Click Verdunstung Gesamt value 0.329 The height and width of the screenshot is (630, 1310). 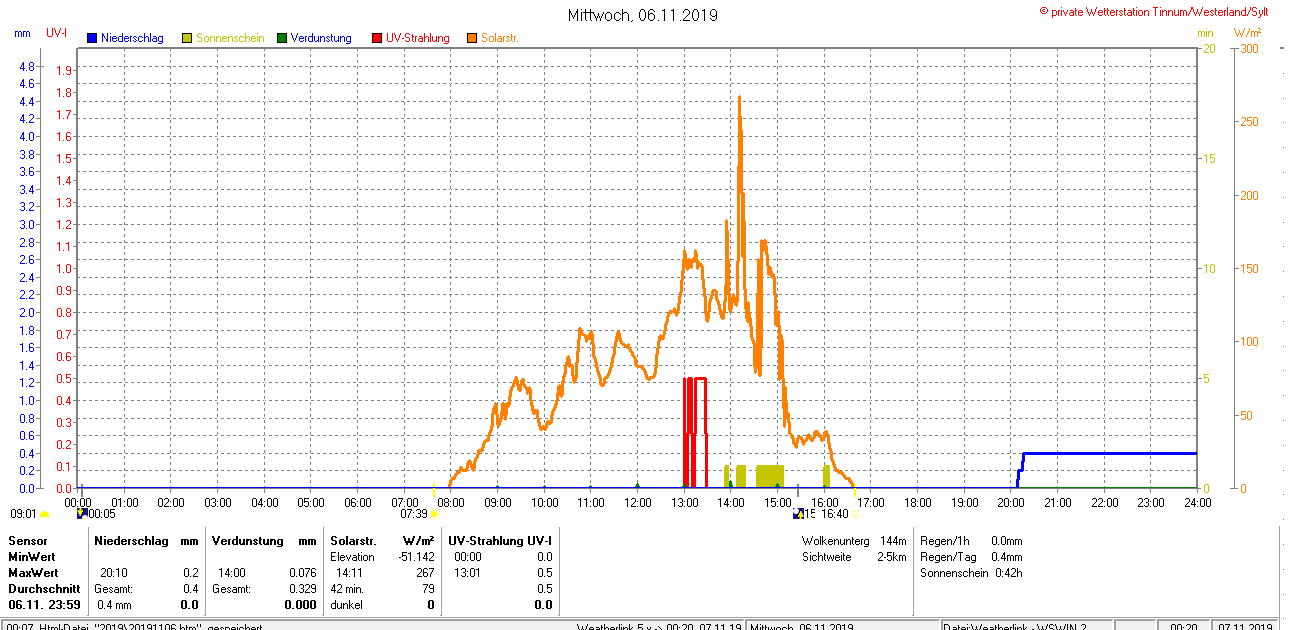pos(302,589)
